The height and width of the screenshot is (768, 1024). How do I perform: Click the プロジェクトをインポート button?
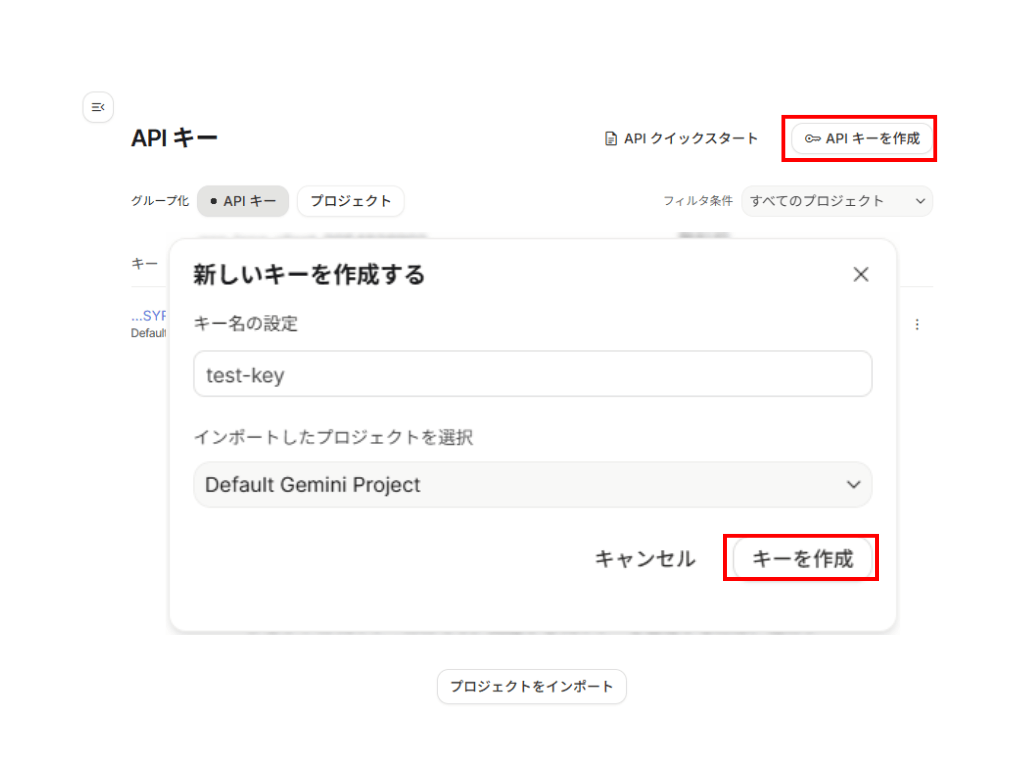[531, 687]
